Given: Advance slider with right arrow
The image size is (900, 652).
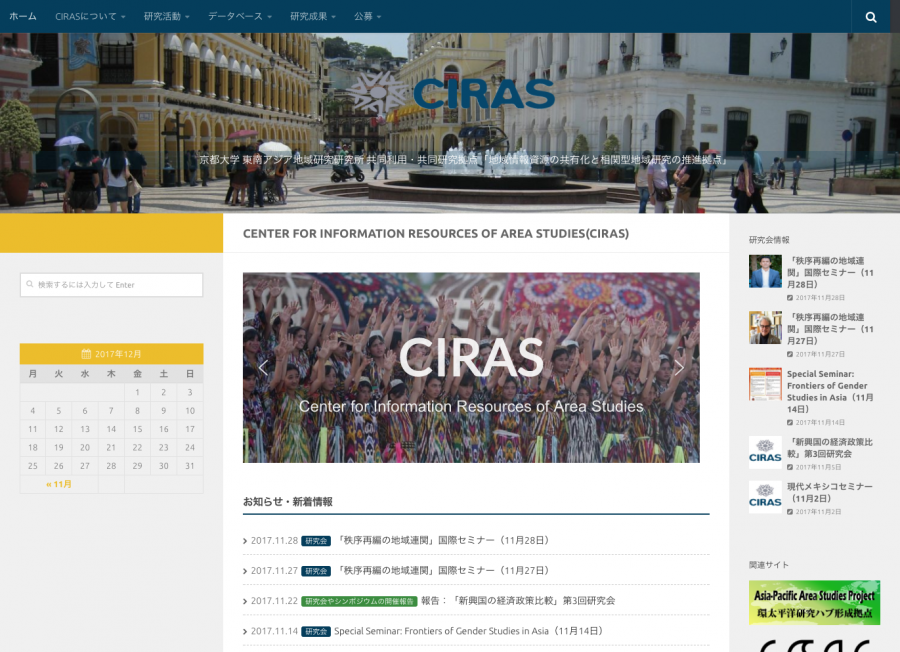Looking at the screenshot, I should 679,367.
